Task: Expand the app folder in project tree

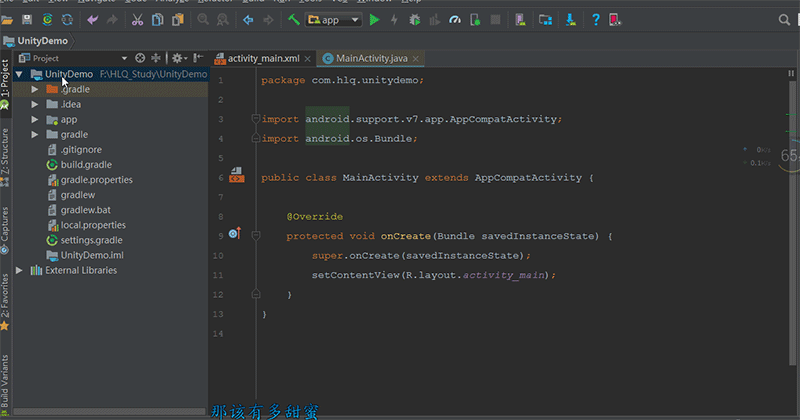Action: (x=36, y=119)
